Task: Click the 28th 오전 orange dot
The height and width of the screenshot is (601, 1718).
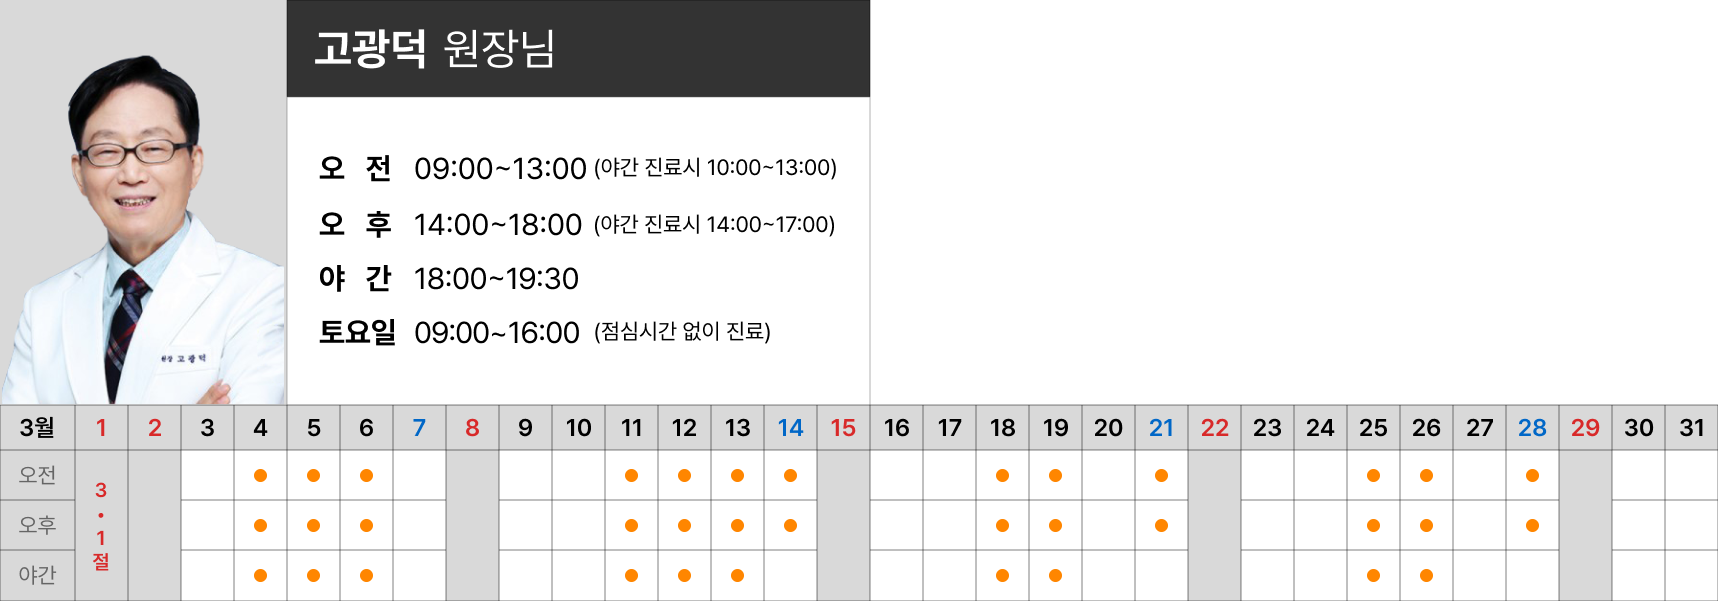Action: [x=1532, y=476]
